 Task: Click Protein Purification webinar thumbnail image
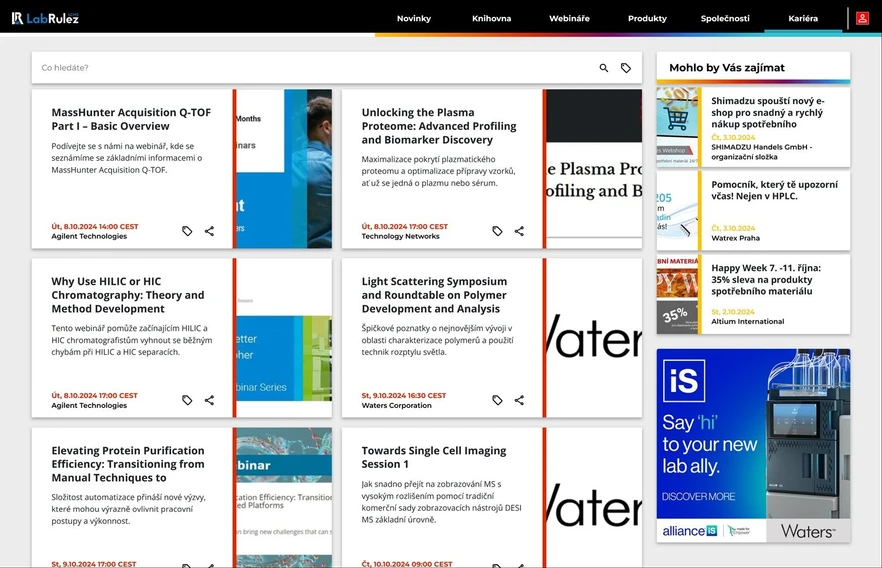(x=284, y=497)
